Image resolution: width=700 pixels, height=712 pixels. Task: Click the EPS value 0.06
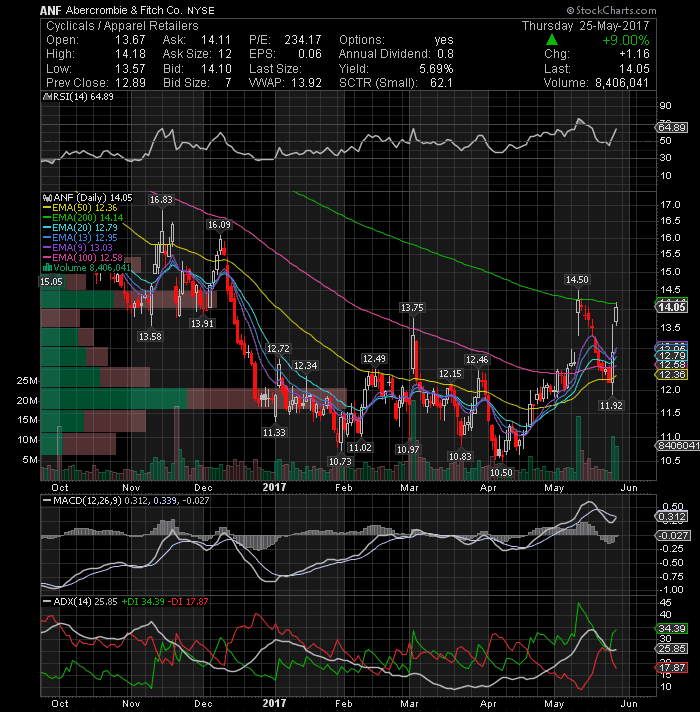(310, 54)
